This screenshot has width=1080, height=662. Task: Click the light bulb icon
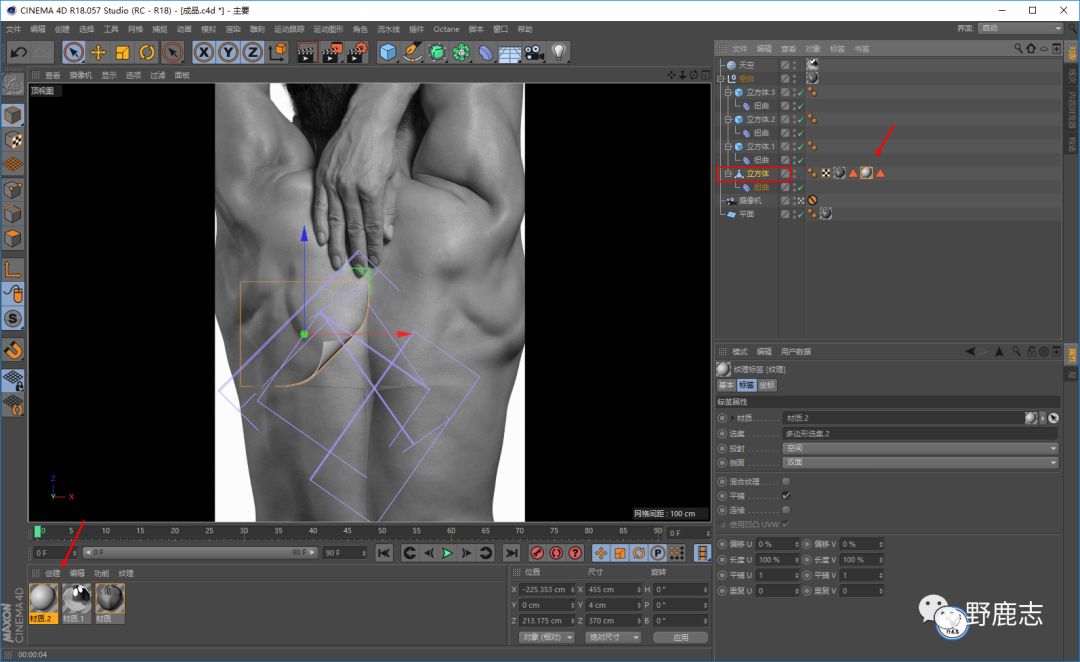tap(559, 52)
